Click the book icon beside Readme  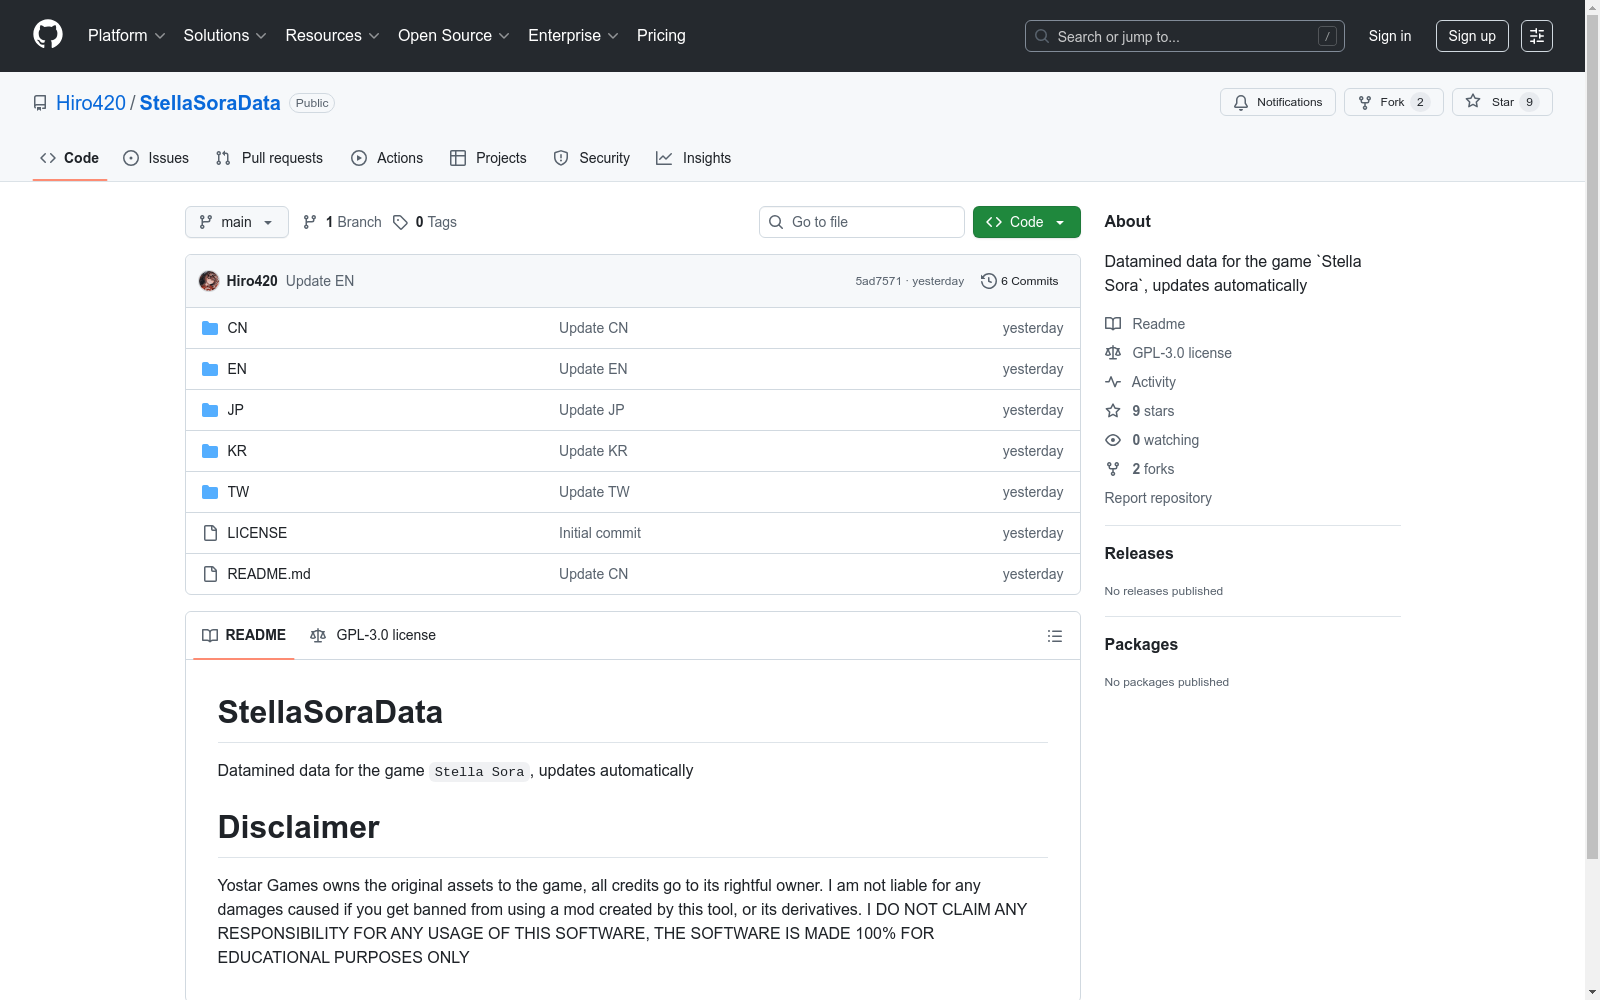point(1113,324)
